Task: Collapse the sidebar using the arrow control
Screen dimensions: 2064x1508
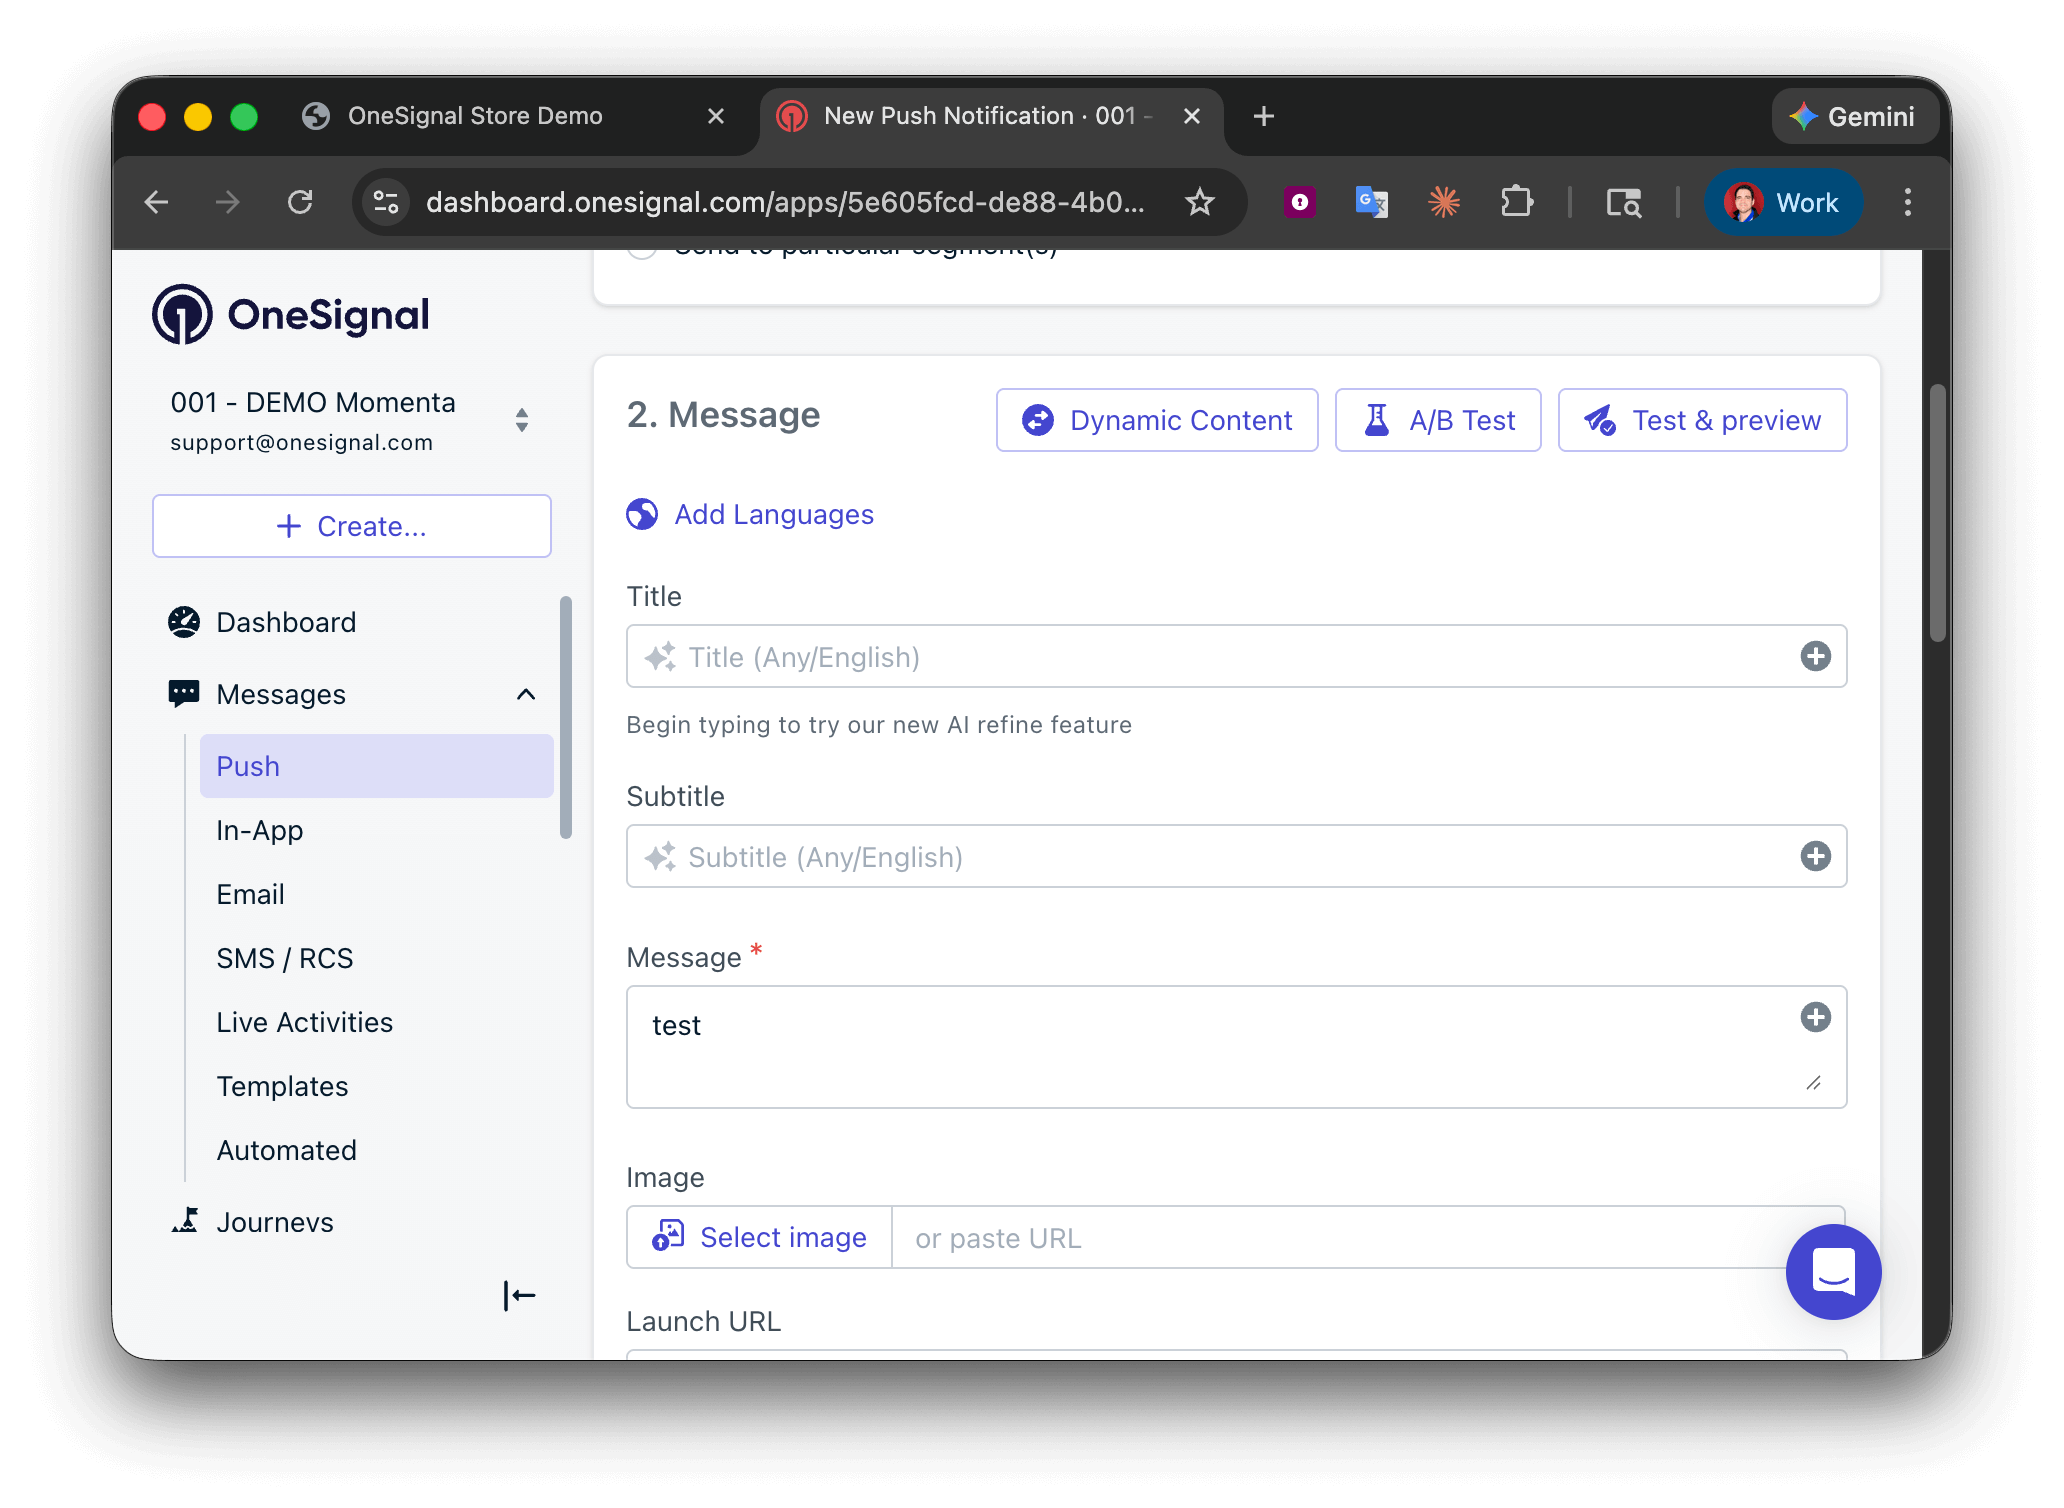Action: (x=519, y=1295)
